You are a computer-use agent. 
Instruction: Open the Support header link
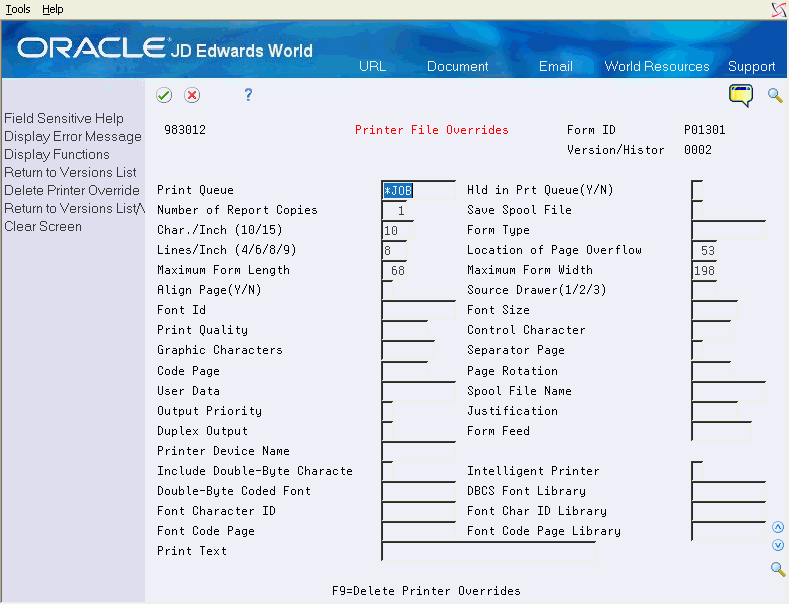click(751, 66)
